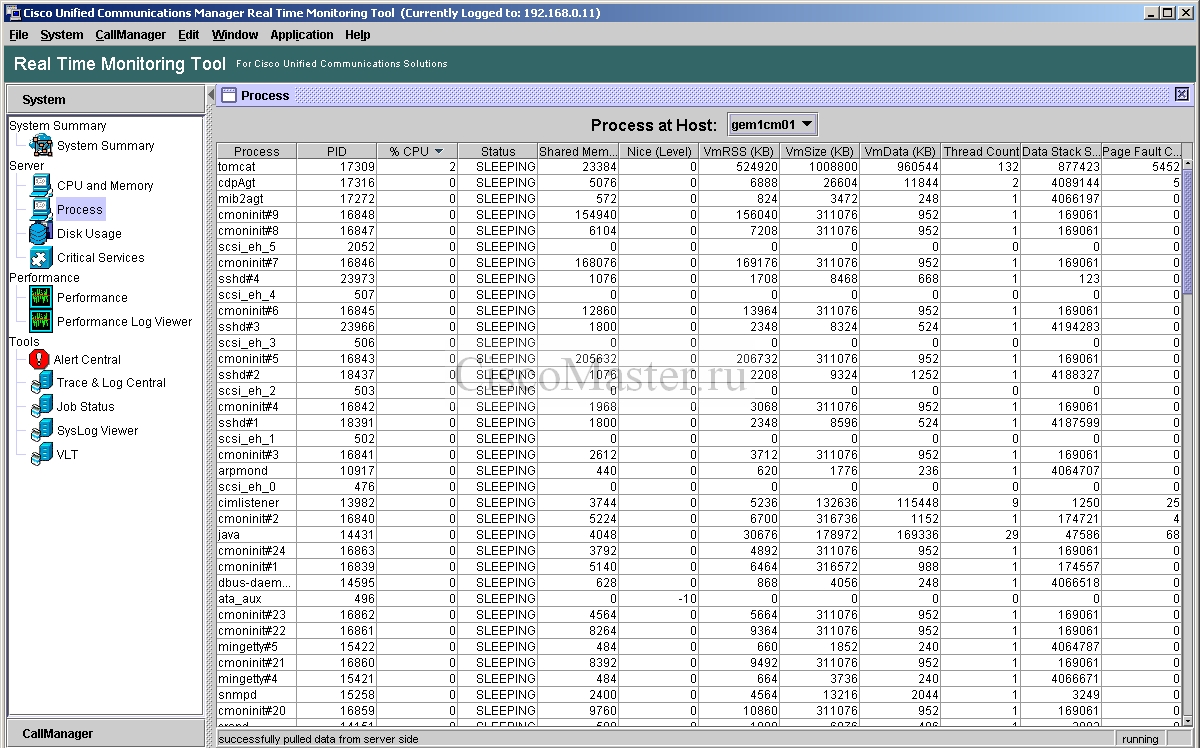Click the vertical scrollbar up arrow
This screenshot has height=748, width=1200.
(x=1187, y=163)
